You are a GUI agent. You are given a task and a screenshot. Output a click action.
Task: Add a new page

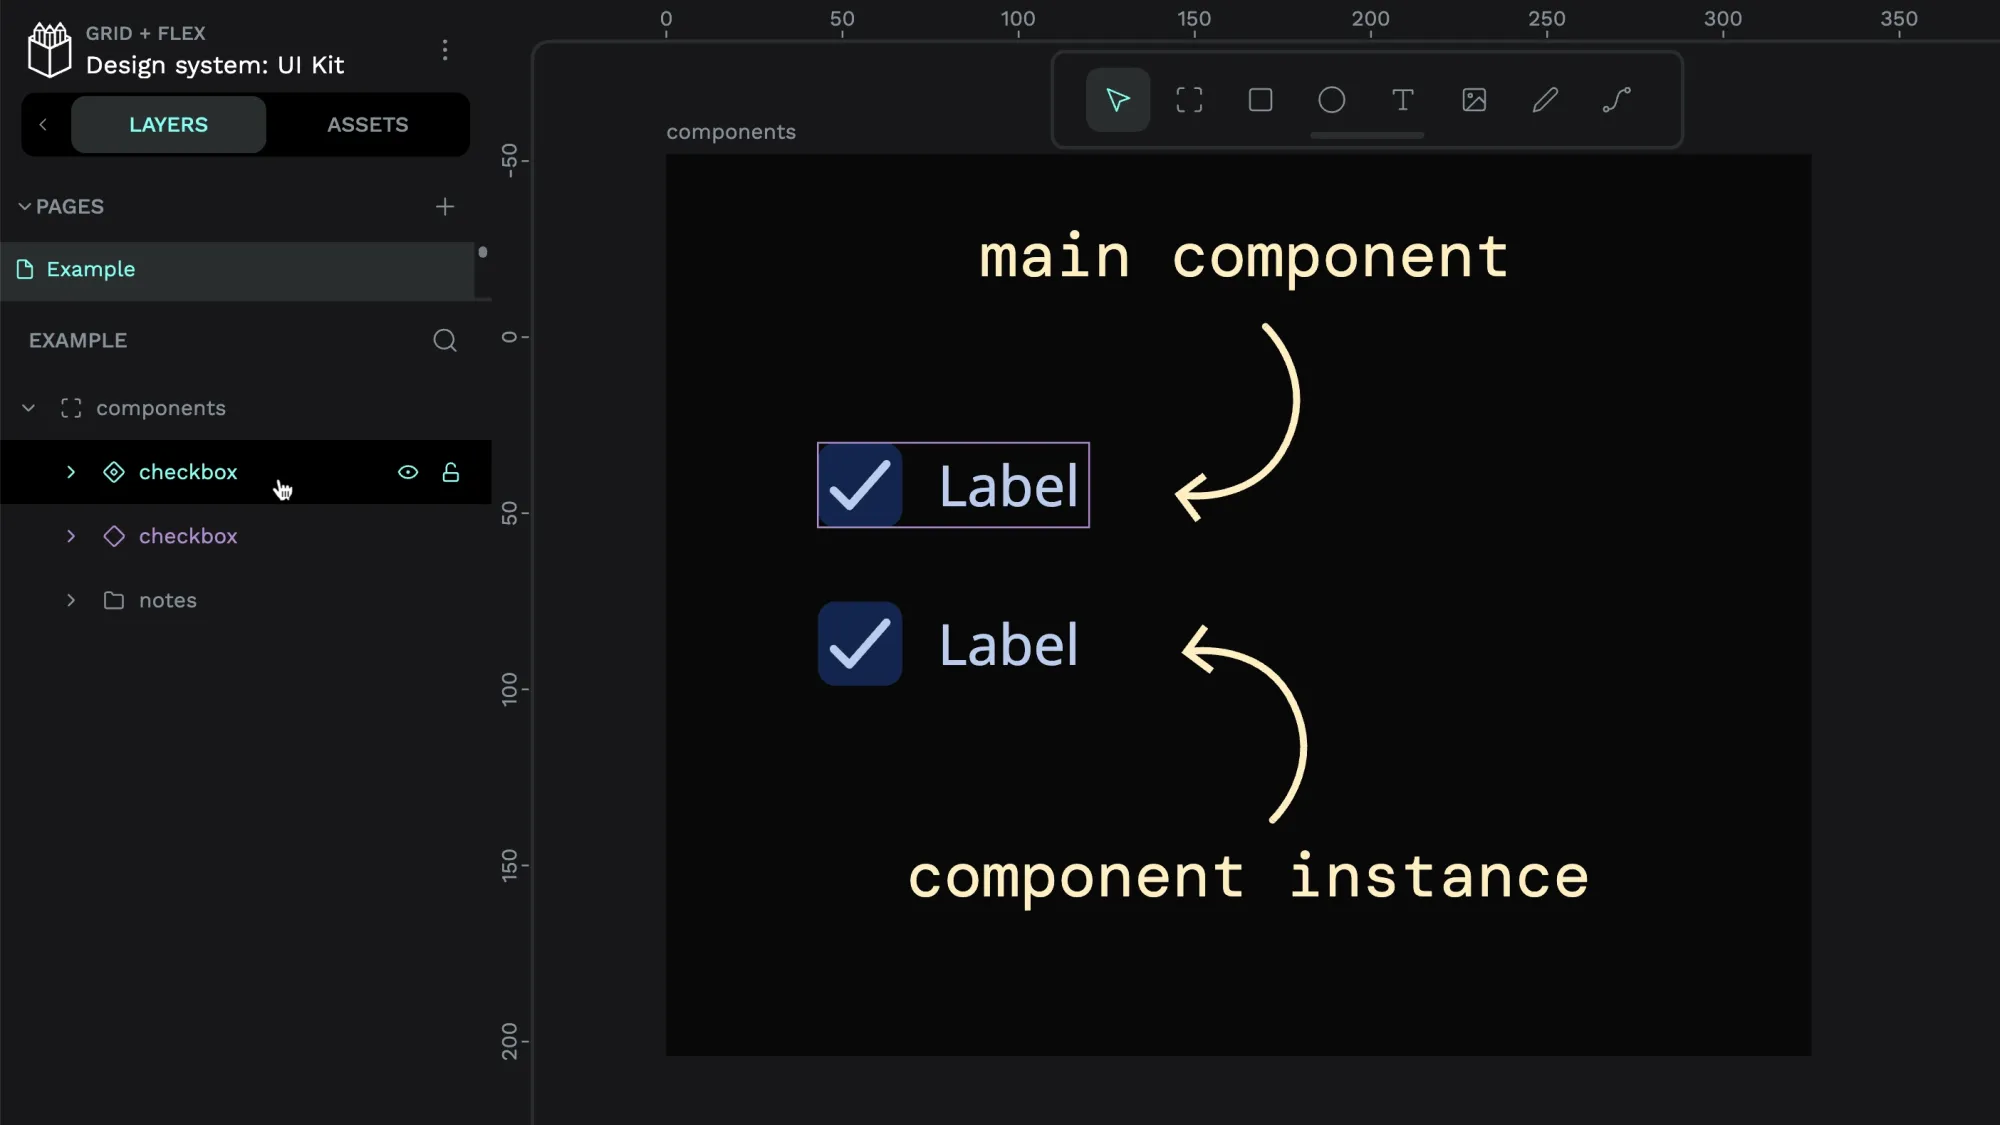point(444,206)
